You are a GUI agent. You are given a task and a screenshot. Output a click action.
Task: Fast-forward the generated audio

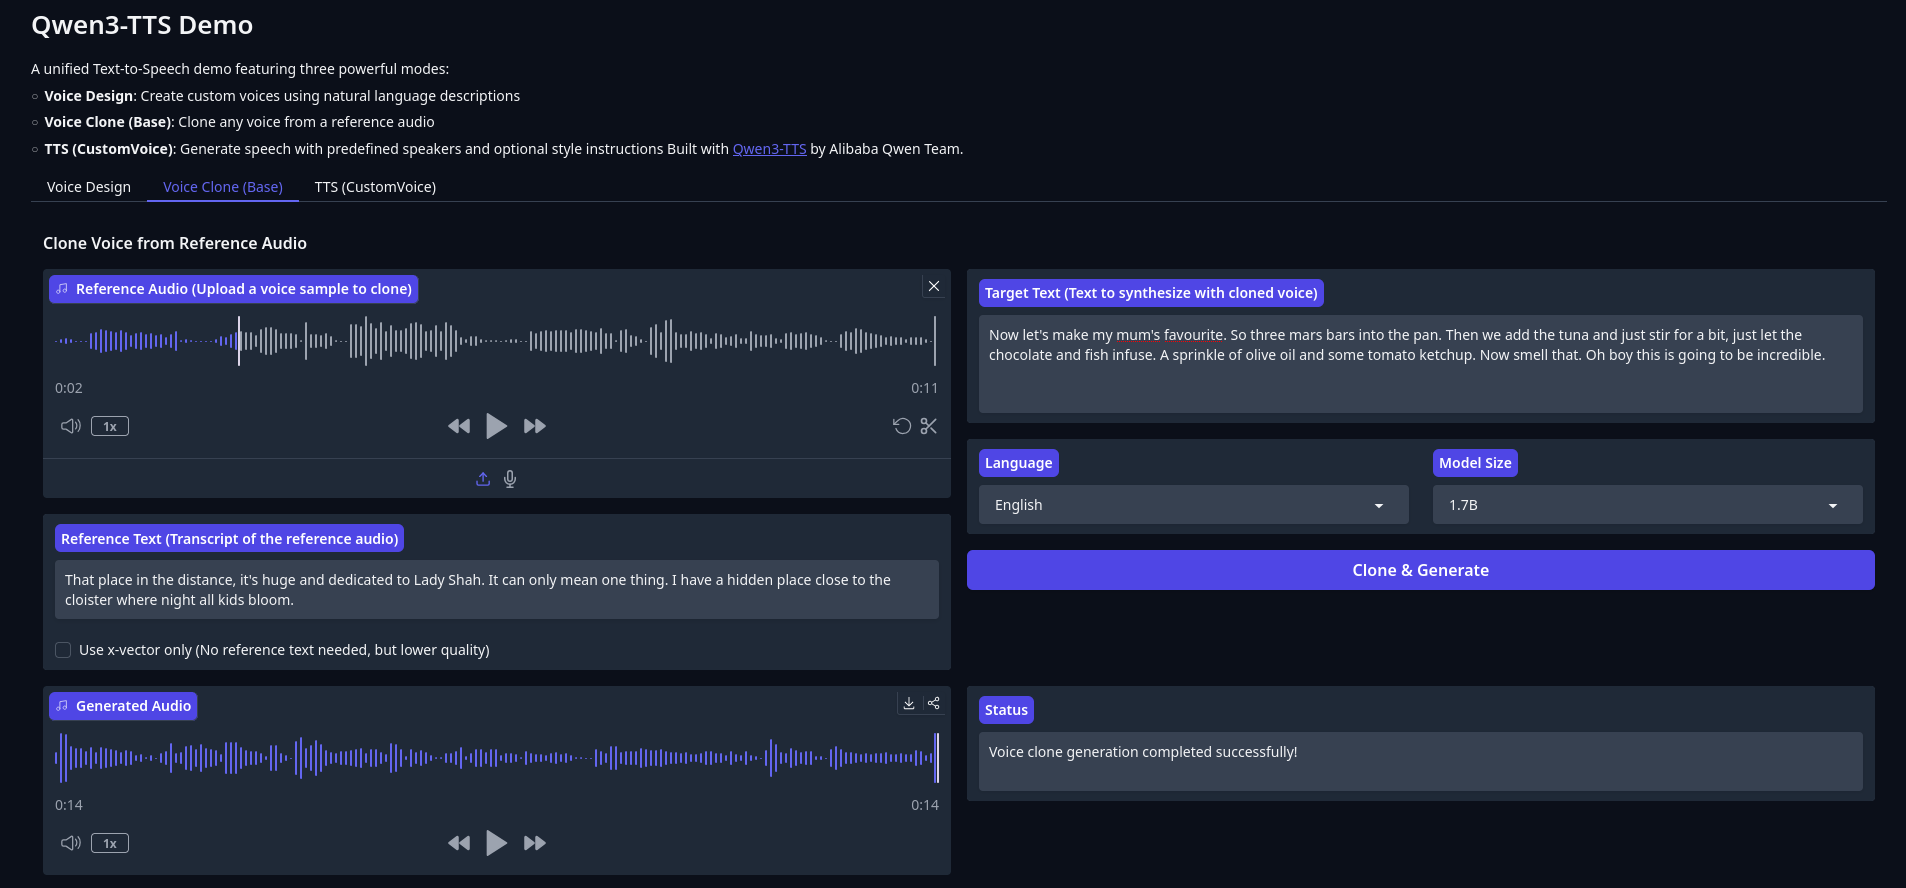pyautogui.click(x=535, y=843)
